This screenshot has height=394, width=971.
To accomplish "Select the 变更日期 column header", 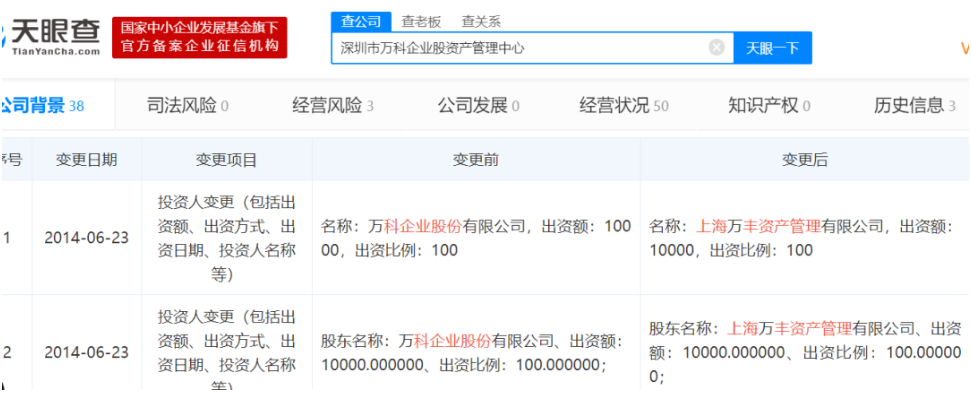I will [87, 160].
